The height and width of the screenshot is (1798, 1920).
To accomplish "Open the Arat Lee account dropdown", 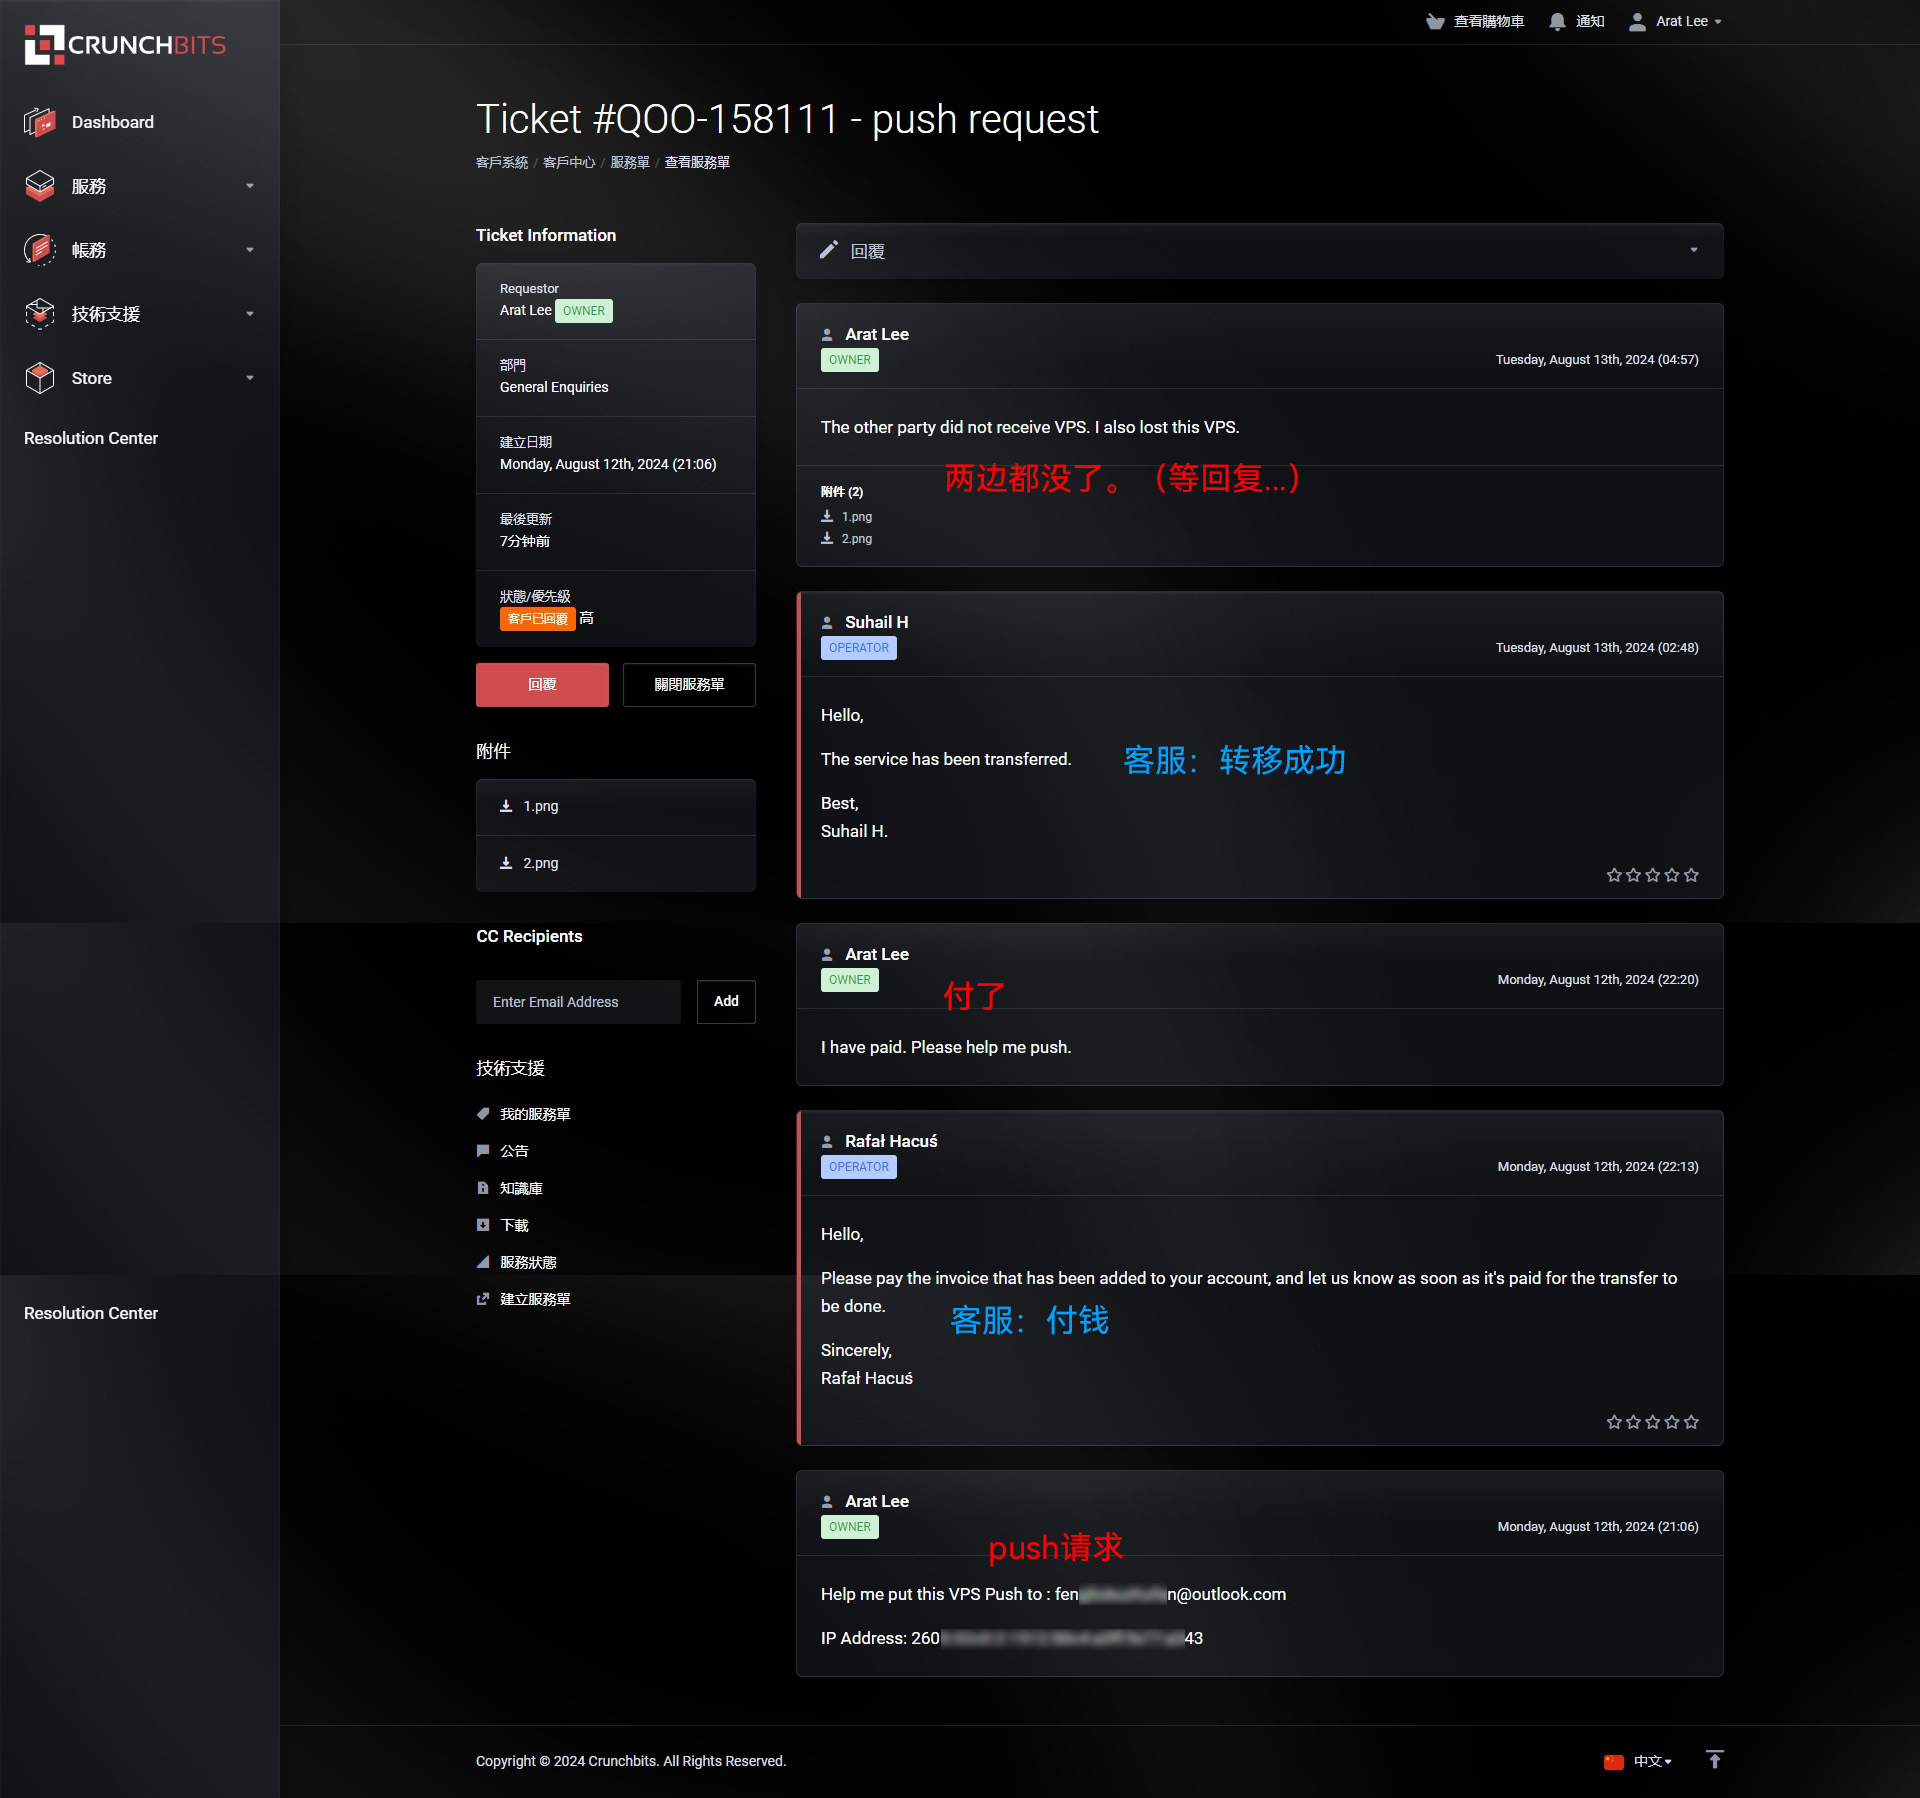I will pos(1676,21).
